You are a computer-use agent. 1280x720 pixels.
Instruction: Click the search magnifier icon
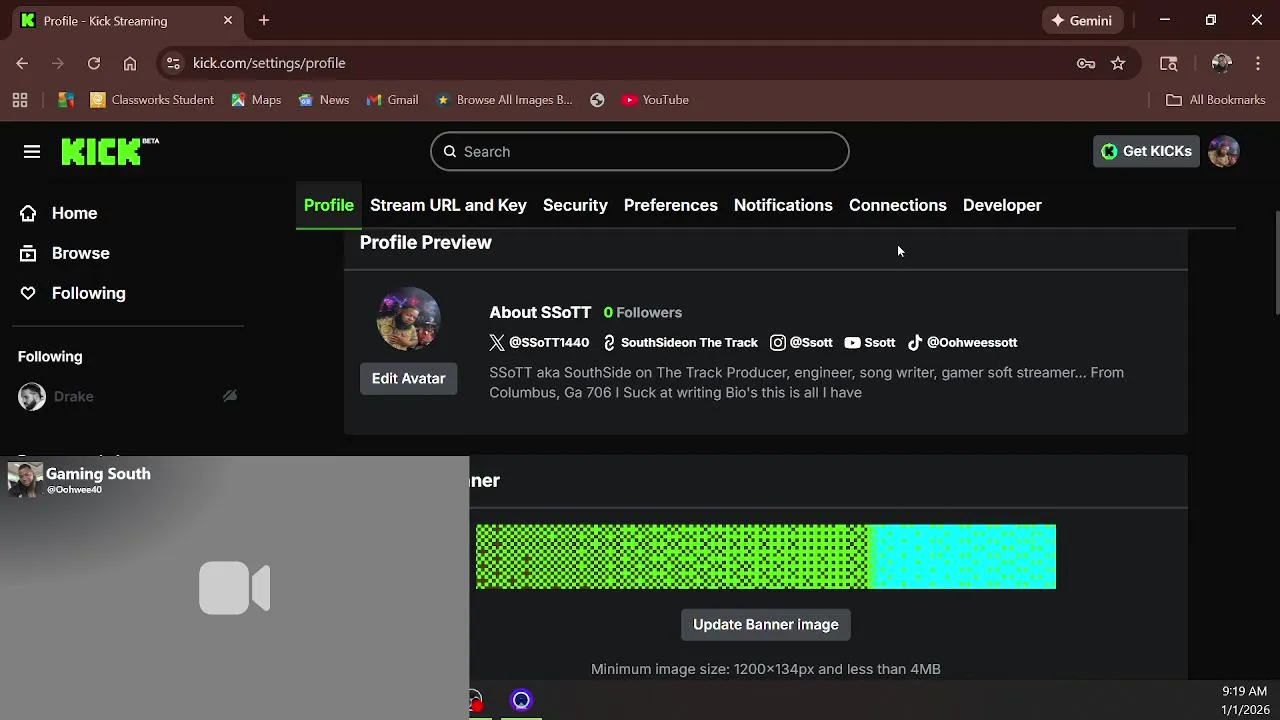[450, 152]
